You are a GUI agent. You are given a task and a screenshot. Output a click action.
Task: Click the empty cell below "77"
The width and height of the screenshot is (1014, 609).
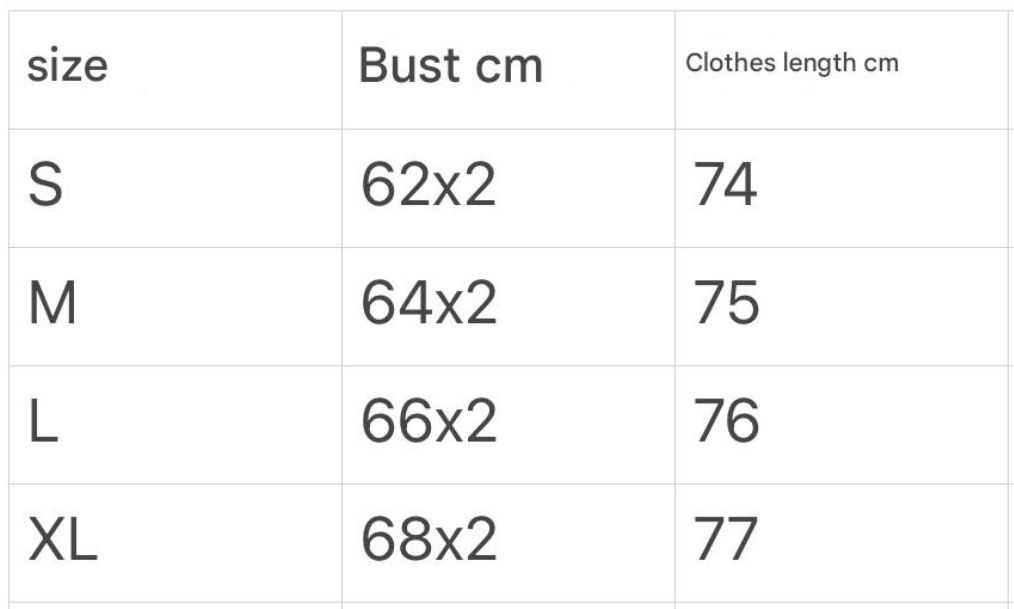[841, 604]
